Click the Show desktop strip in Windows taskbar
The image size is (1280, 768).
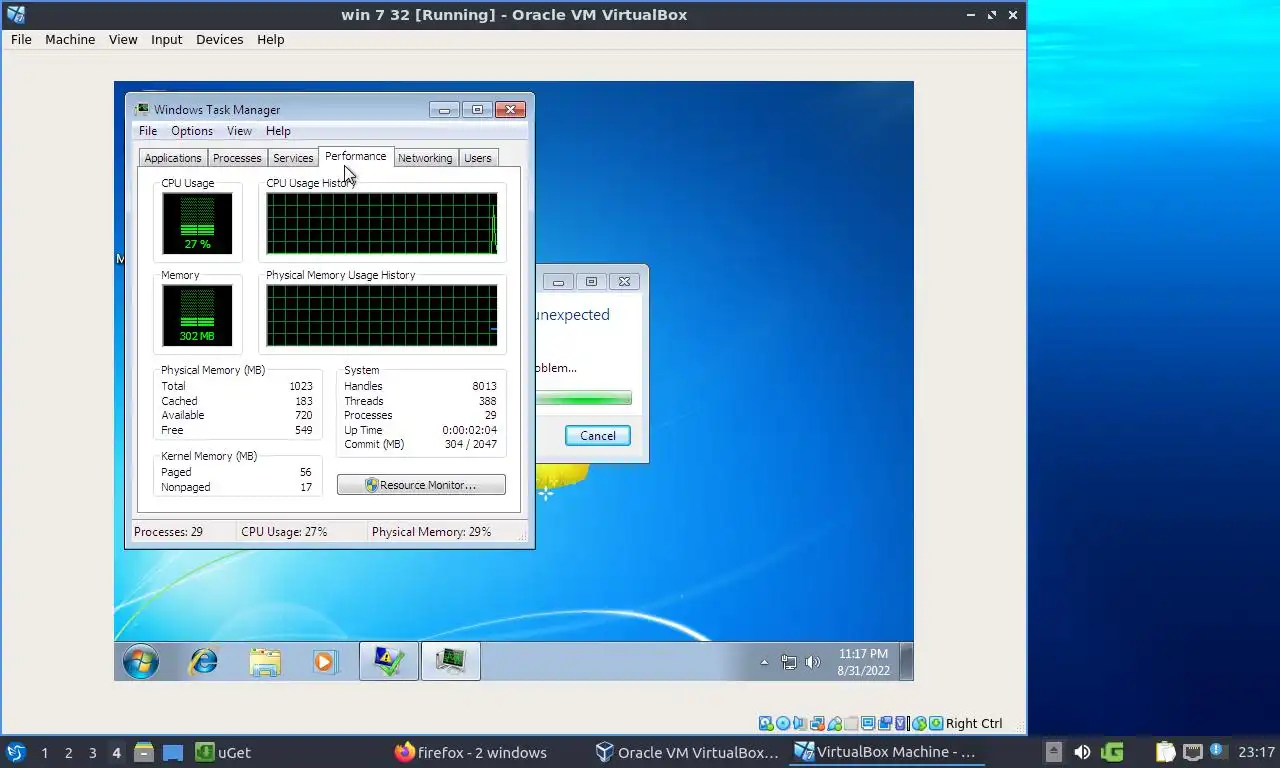(x=906, y=661)
